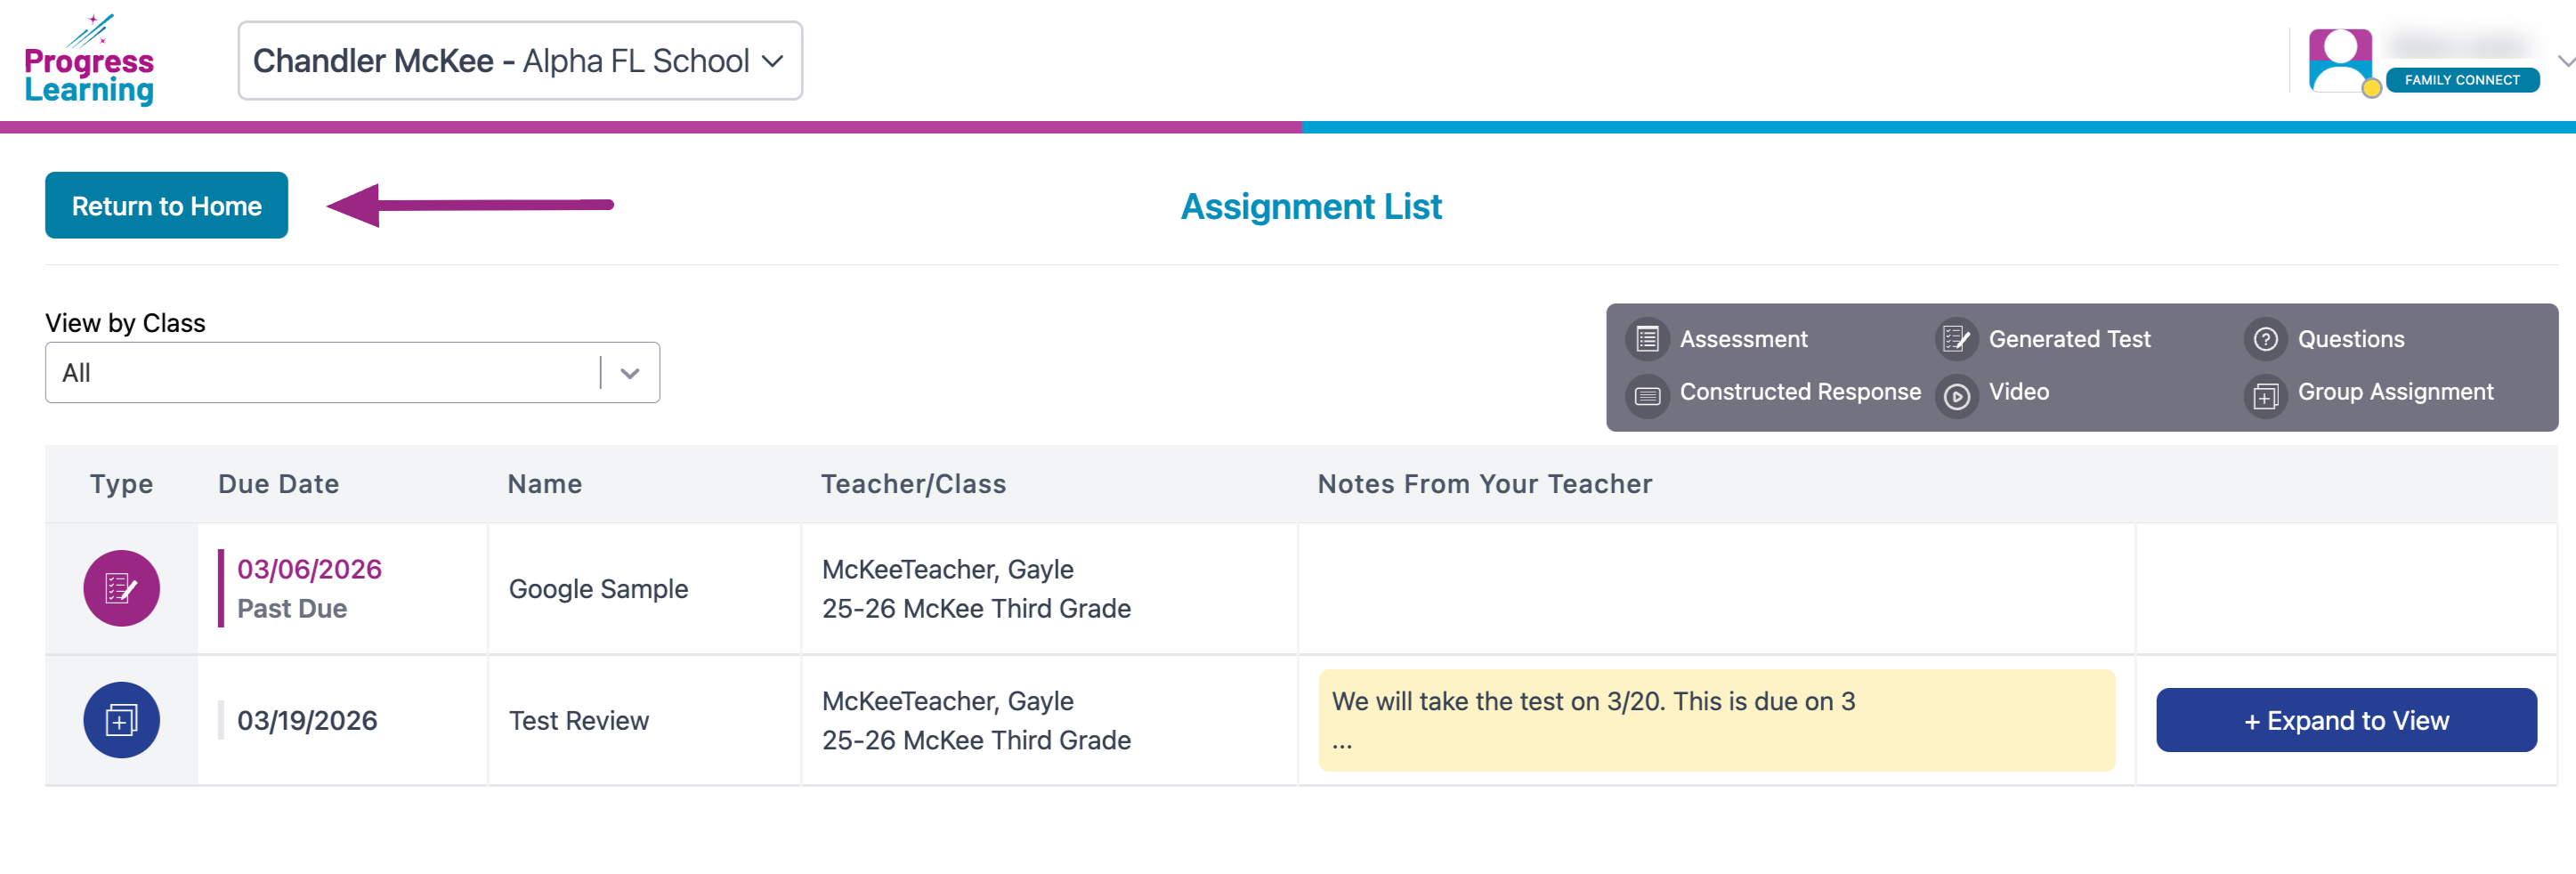Open the Test Review group assignment icon
This screenshot has height=874, width=2576.
coord(121,720)
